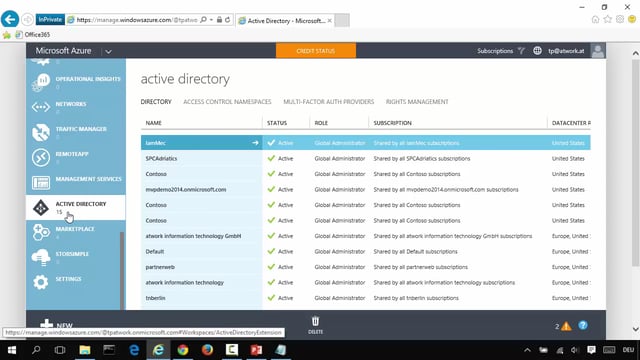Open browser Home icon
The height and width of the screenshot is (360, 640).
click(595, 20)
